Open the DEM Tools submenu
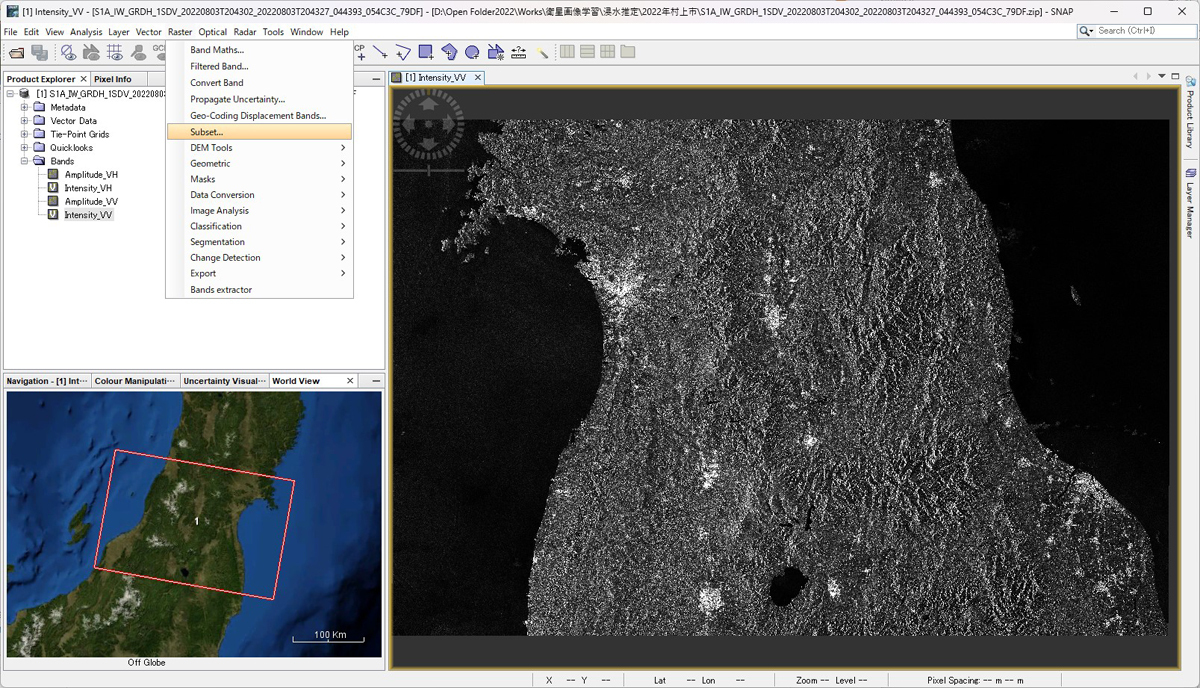Viewport: 1200px width, 688px height. [x=259, y=148]
